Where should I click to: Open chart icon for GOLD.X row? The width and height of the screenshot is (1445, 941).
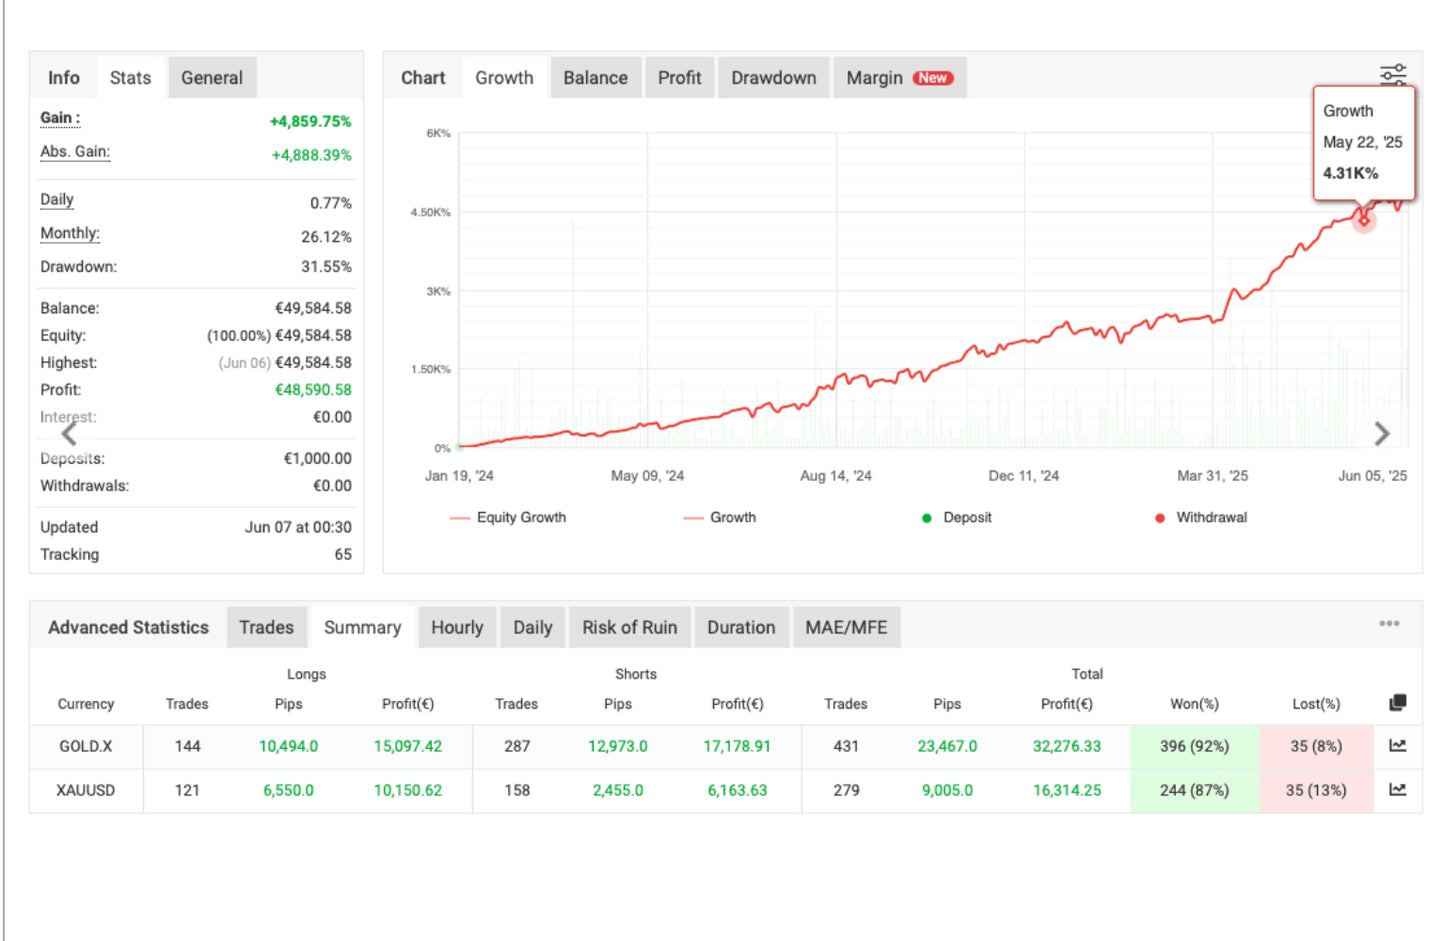[x=1398, y=746]
